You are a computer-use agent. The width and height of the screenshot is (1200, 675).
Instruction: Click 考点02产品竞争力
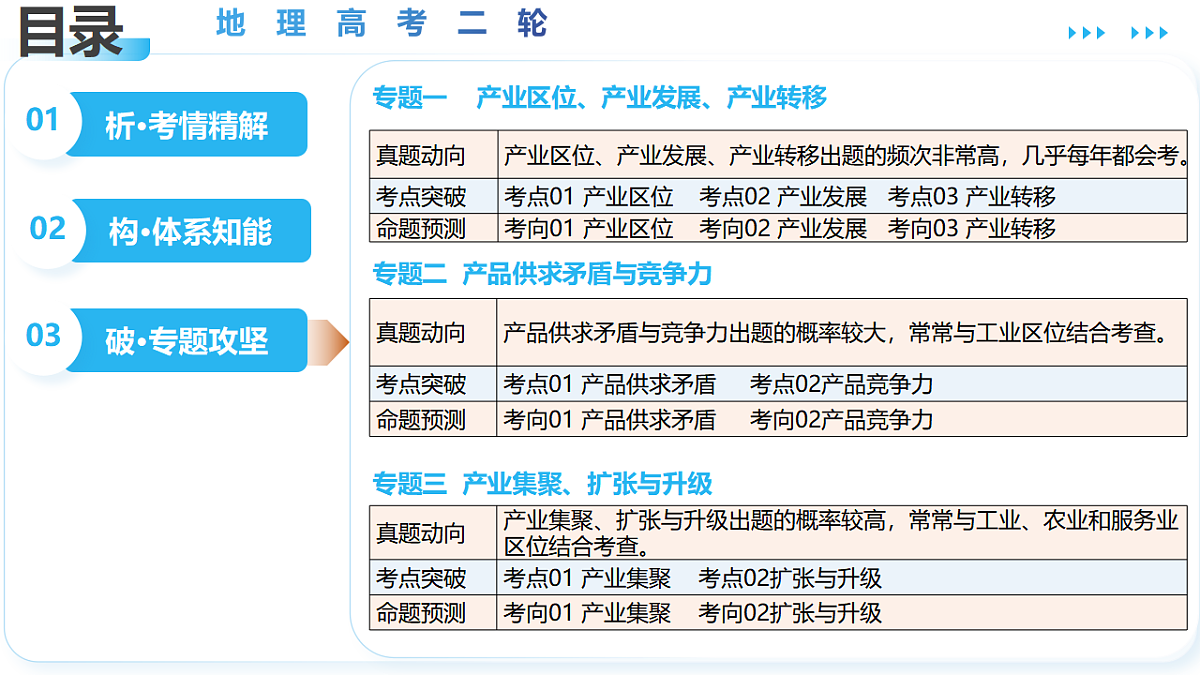click(x=841, y=383)
